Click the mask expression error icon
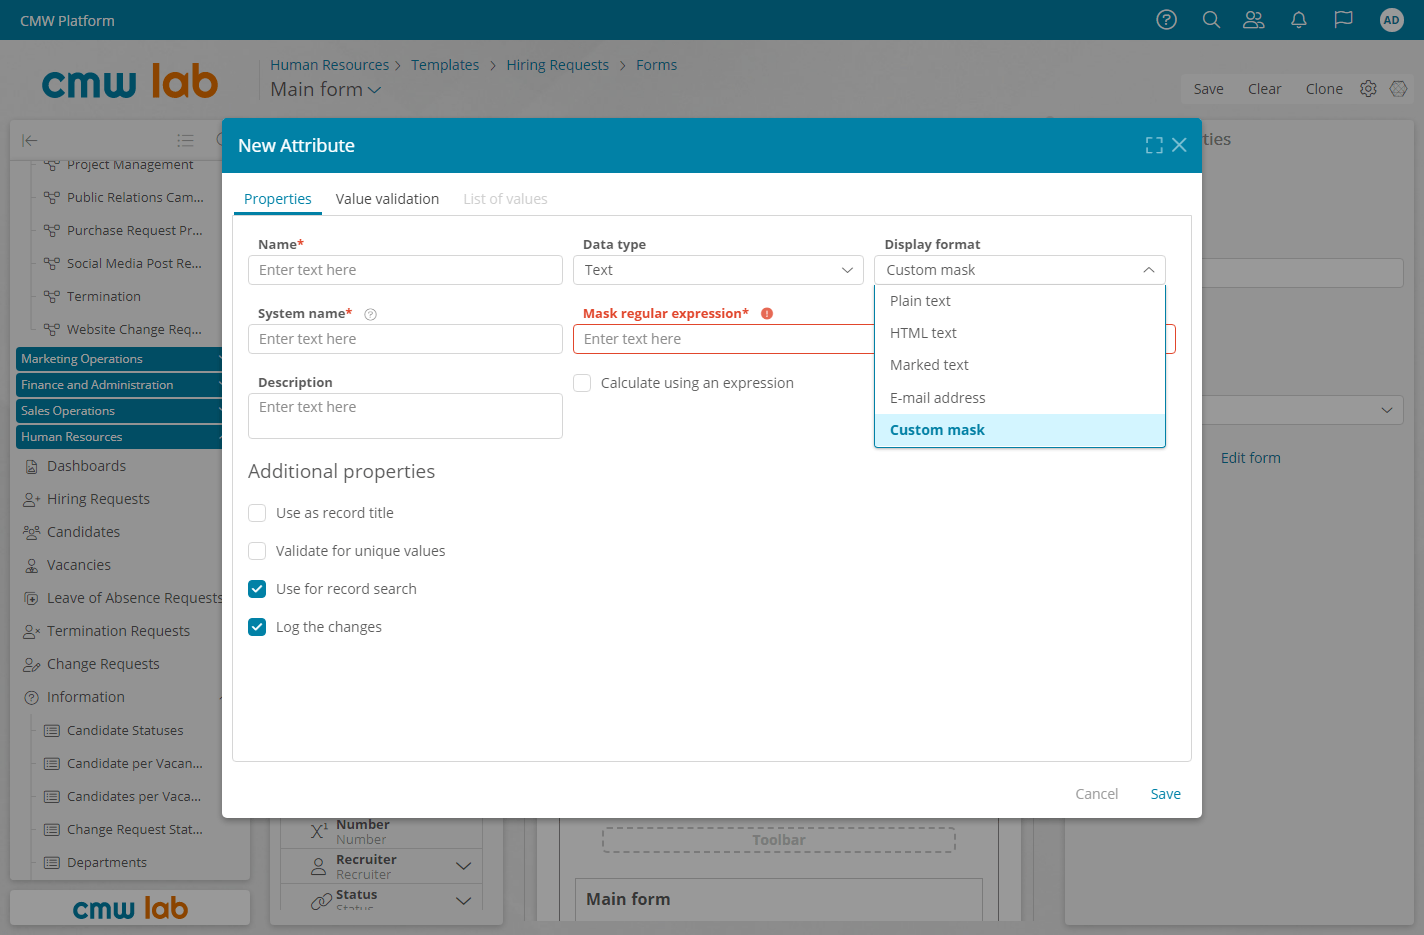The width and height of the screenshot is (1424, 935). point(767,313)
